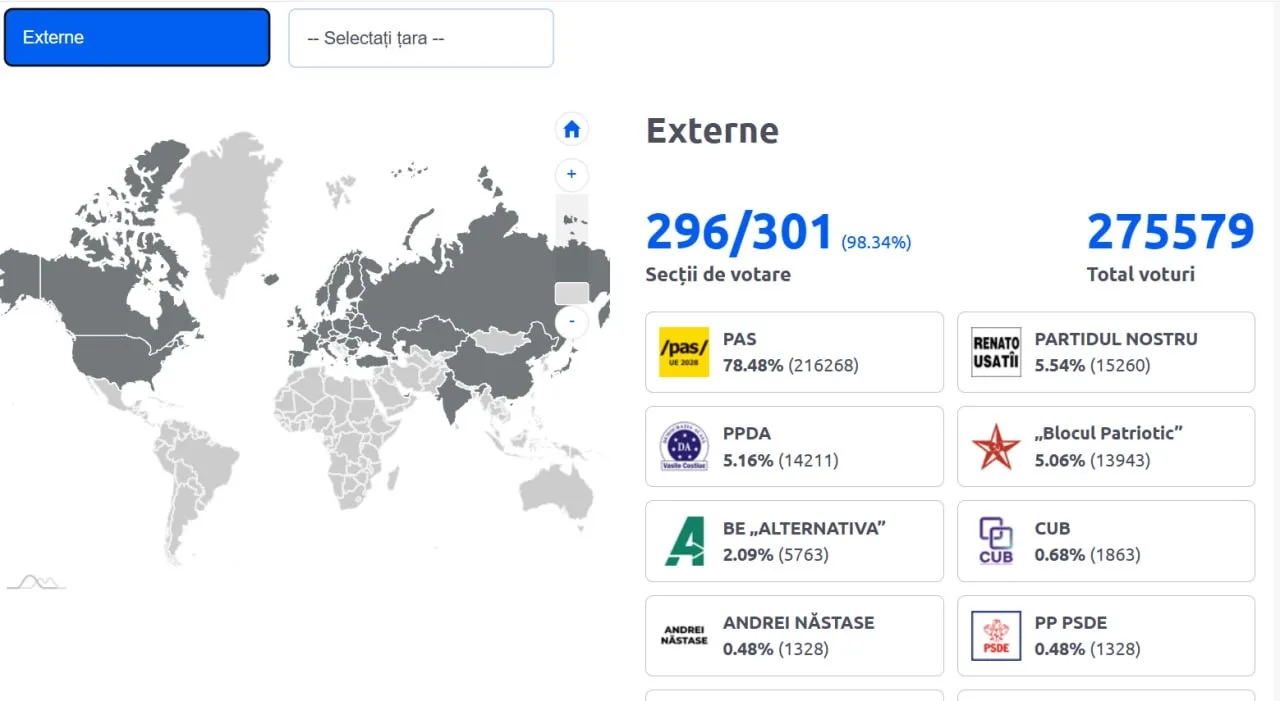Zoom in with the map plus button
Screen dimensions: 1280x701
(572, 174)
